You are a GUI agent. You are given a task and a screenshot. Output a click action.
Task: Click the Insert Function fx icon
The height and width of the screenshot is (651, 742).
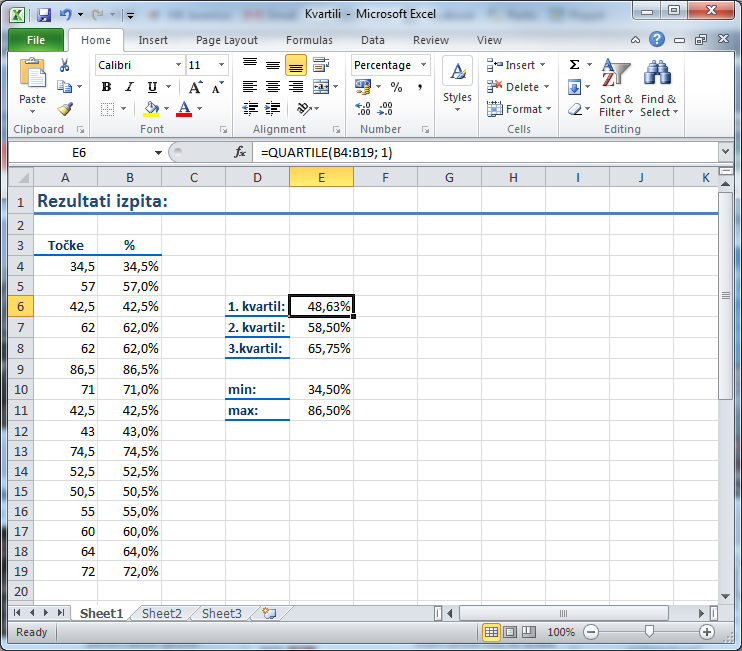[x=240, y=153]
